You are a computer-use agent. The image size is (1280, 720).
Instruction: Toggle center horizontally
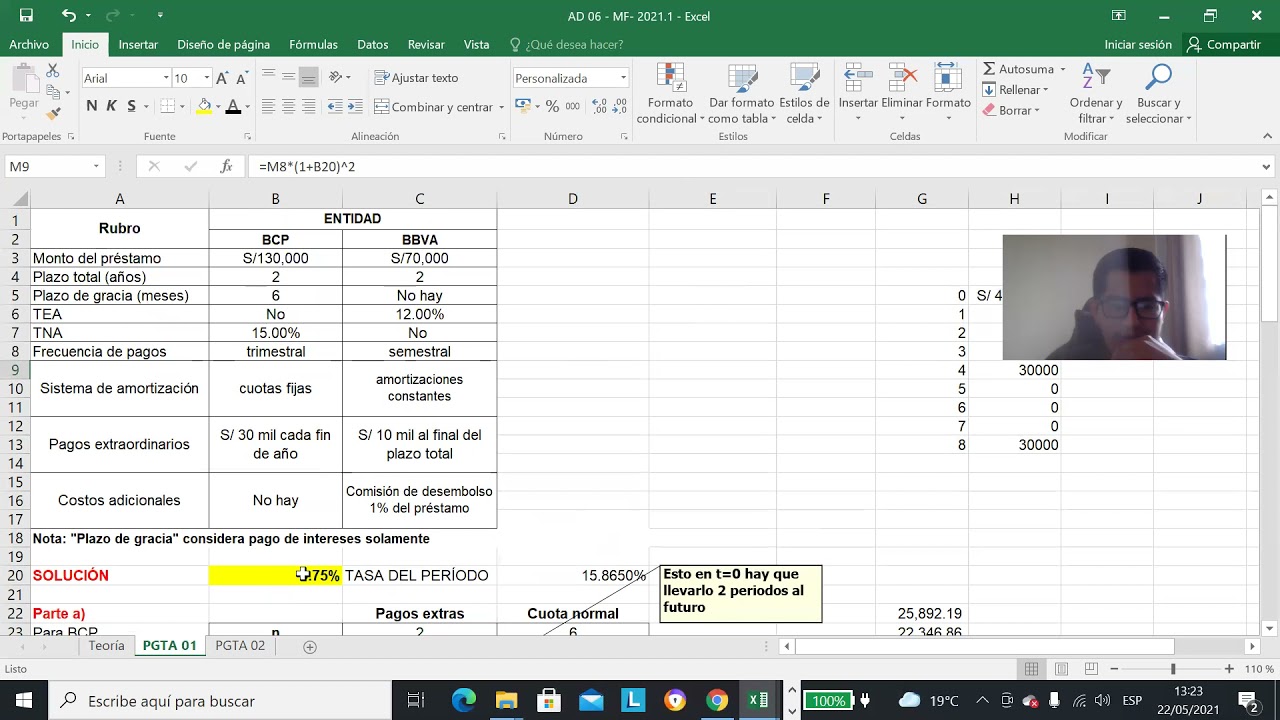[288, 106]
